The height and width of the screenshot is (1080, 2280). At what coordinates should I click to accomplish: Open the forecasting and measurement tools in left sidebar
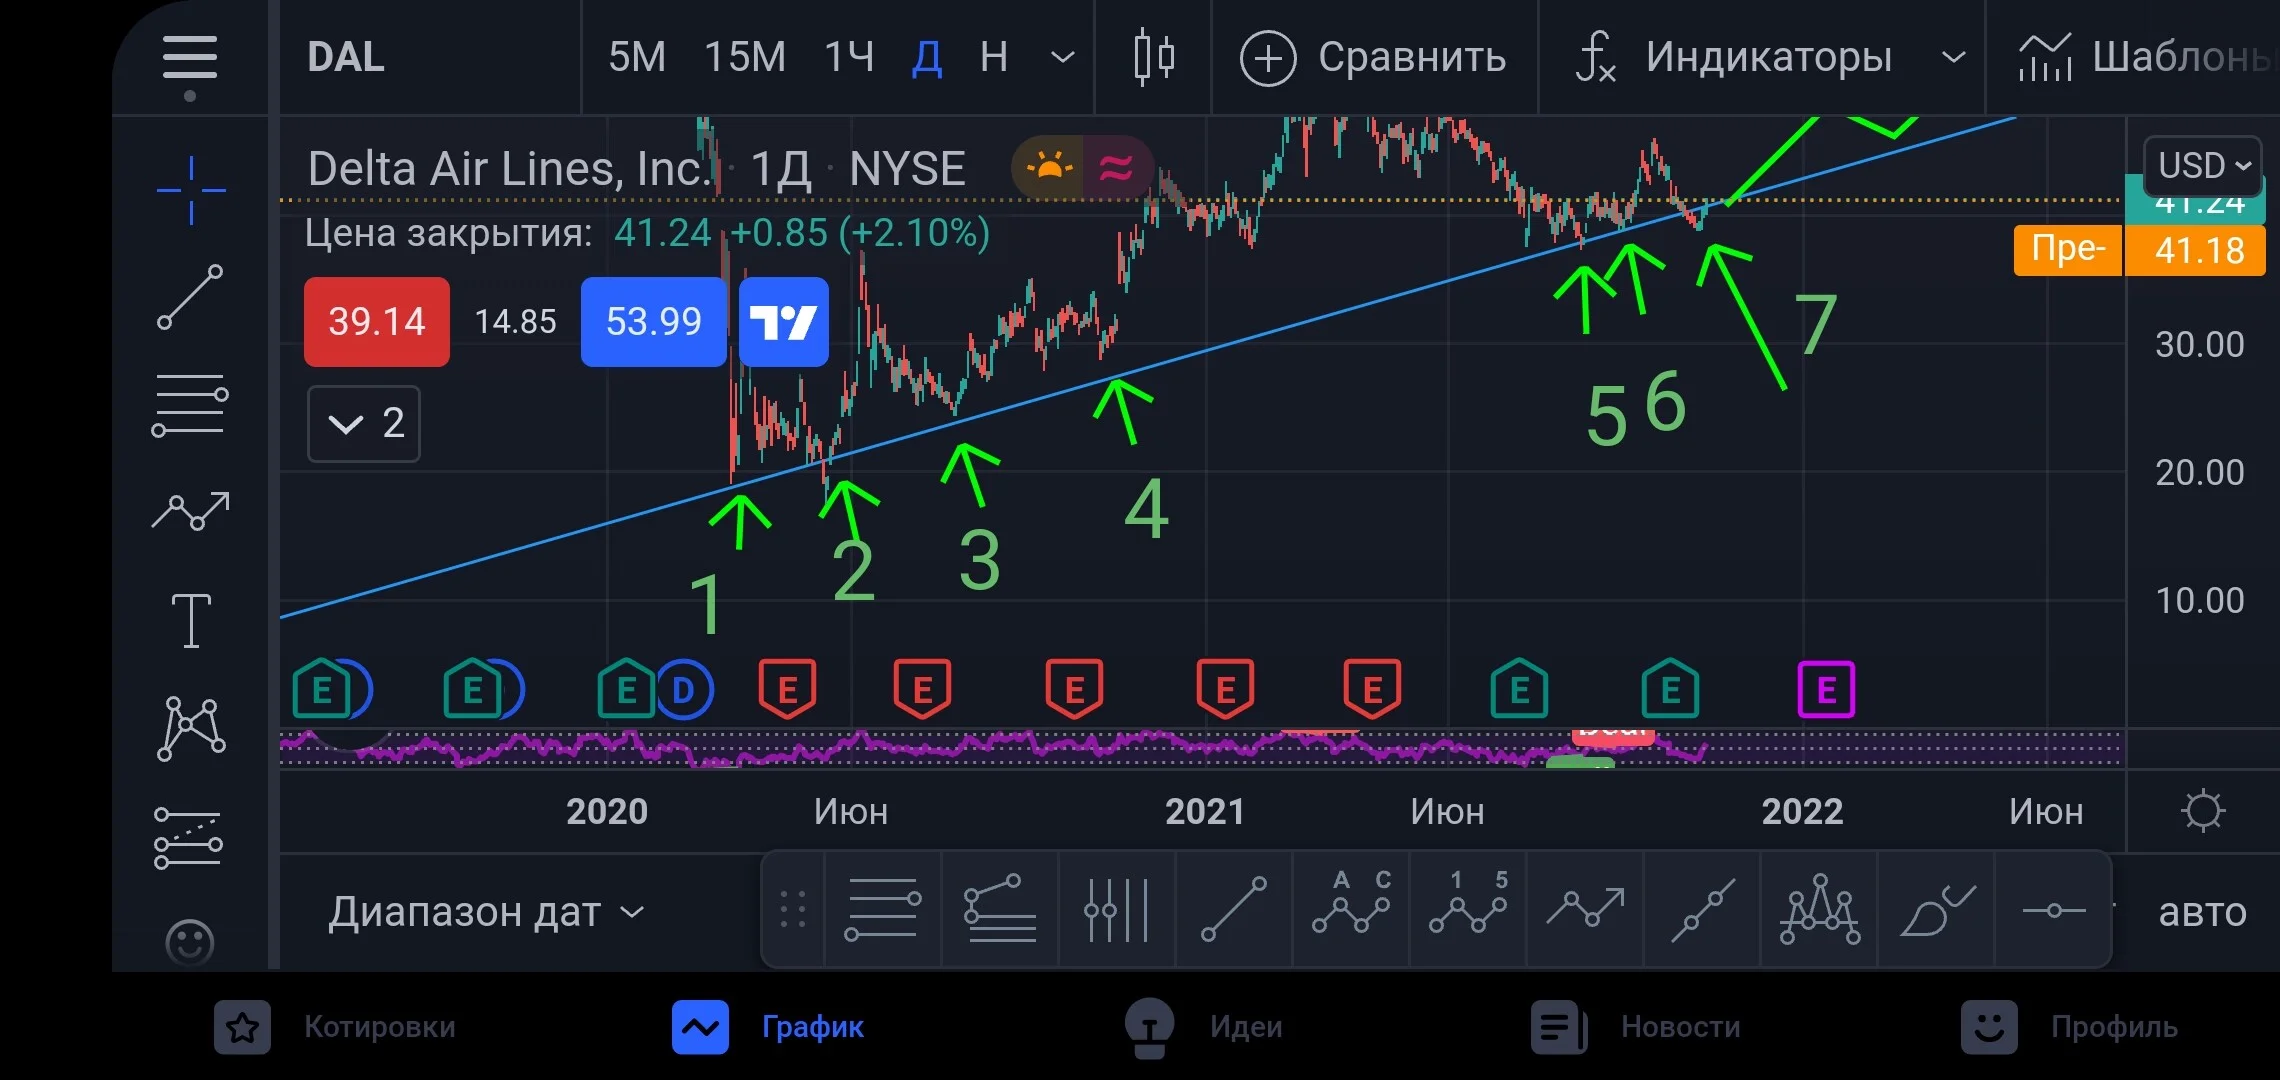pyautogui.click(x=188, y=838)
